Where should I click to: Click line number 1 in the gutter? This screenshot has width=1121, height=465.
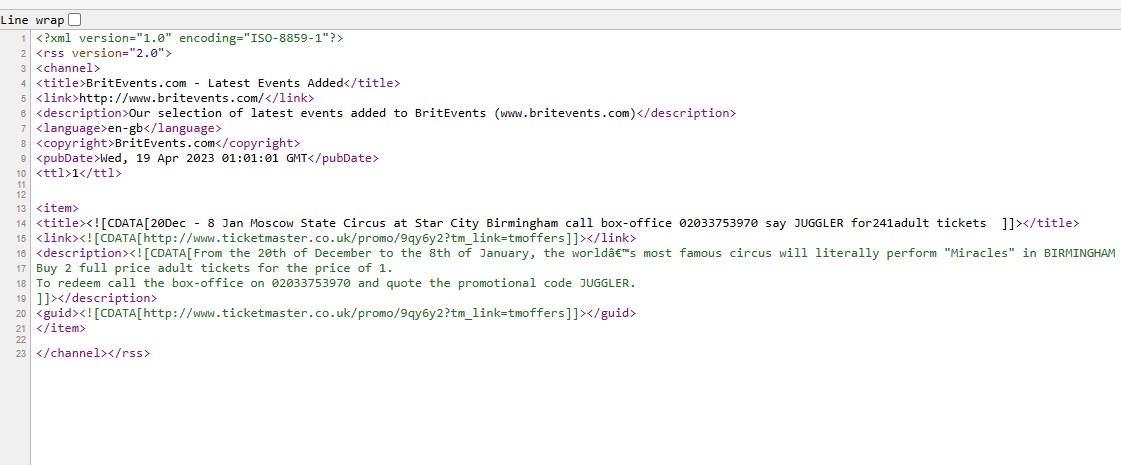22,38
